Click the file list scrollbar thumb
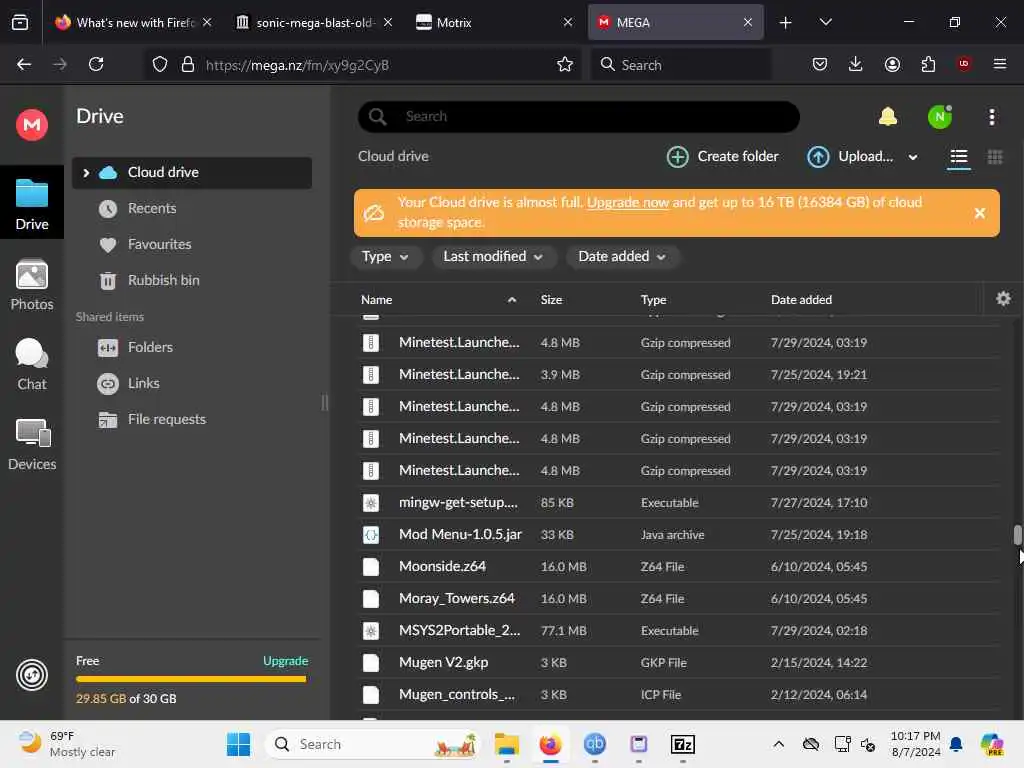This screenshot has width=1024, height=768. (x=1017, y=535)
